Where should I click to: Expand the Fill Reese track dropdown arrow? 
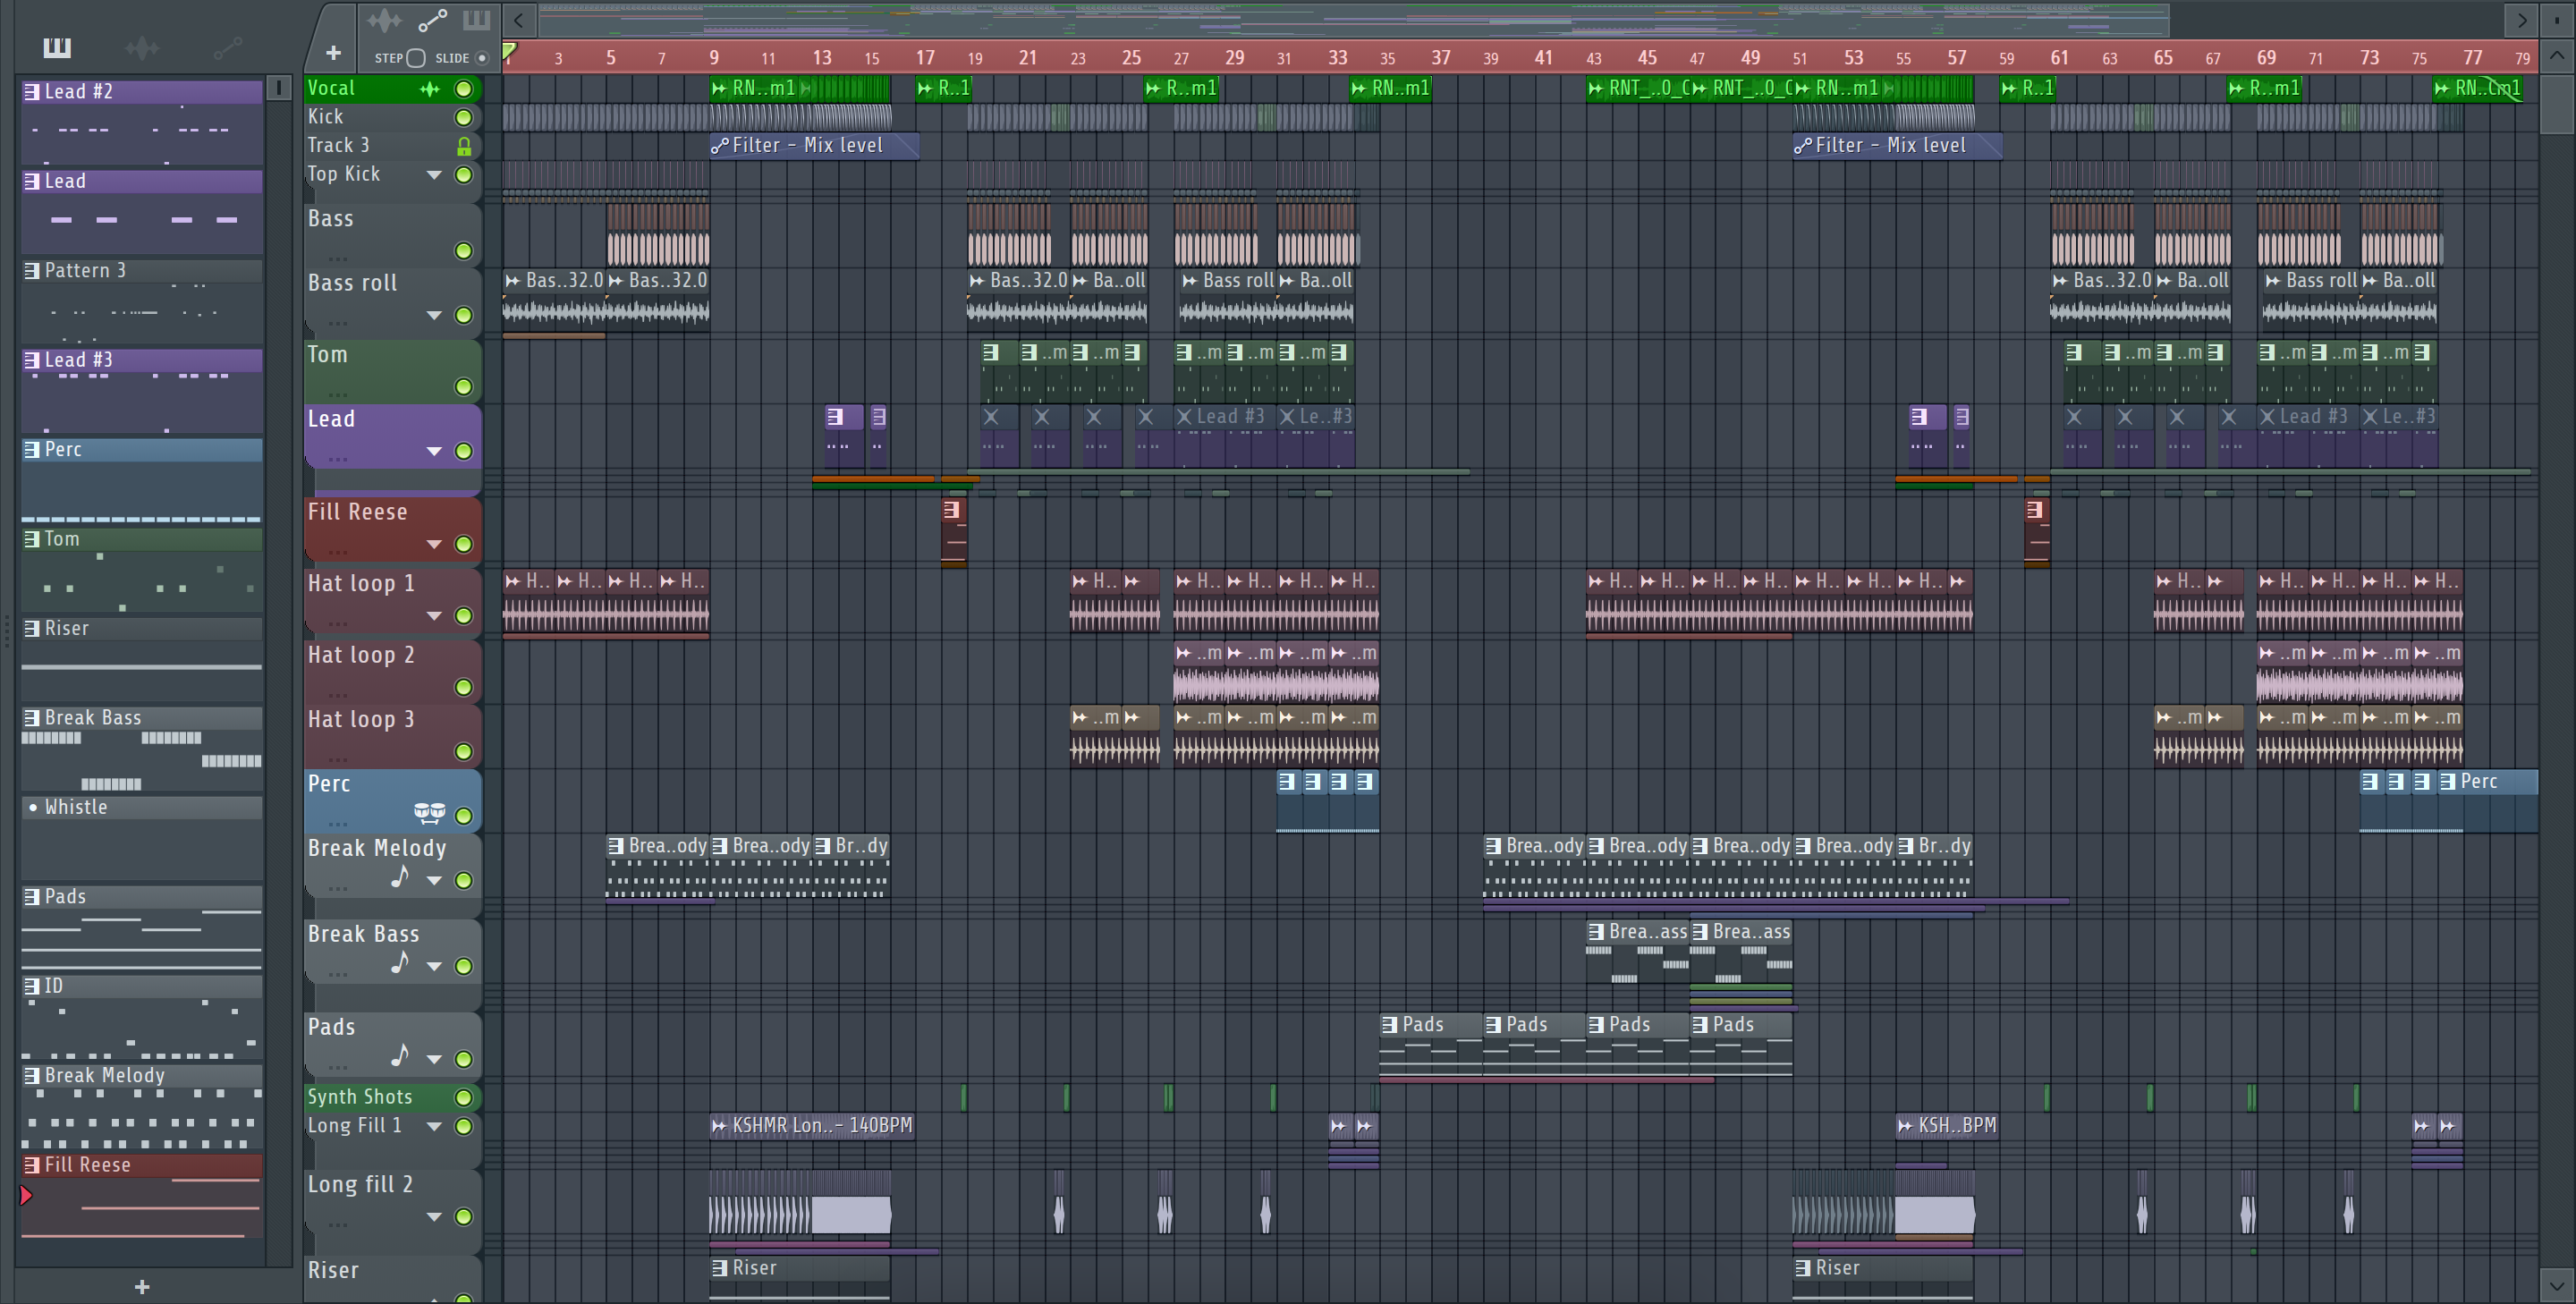434,545
